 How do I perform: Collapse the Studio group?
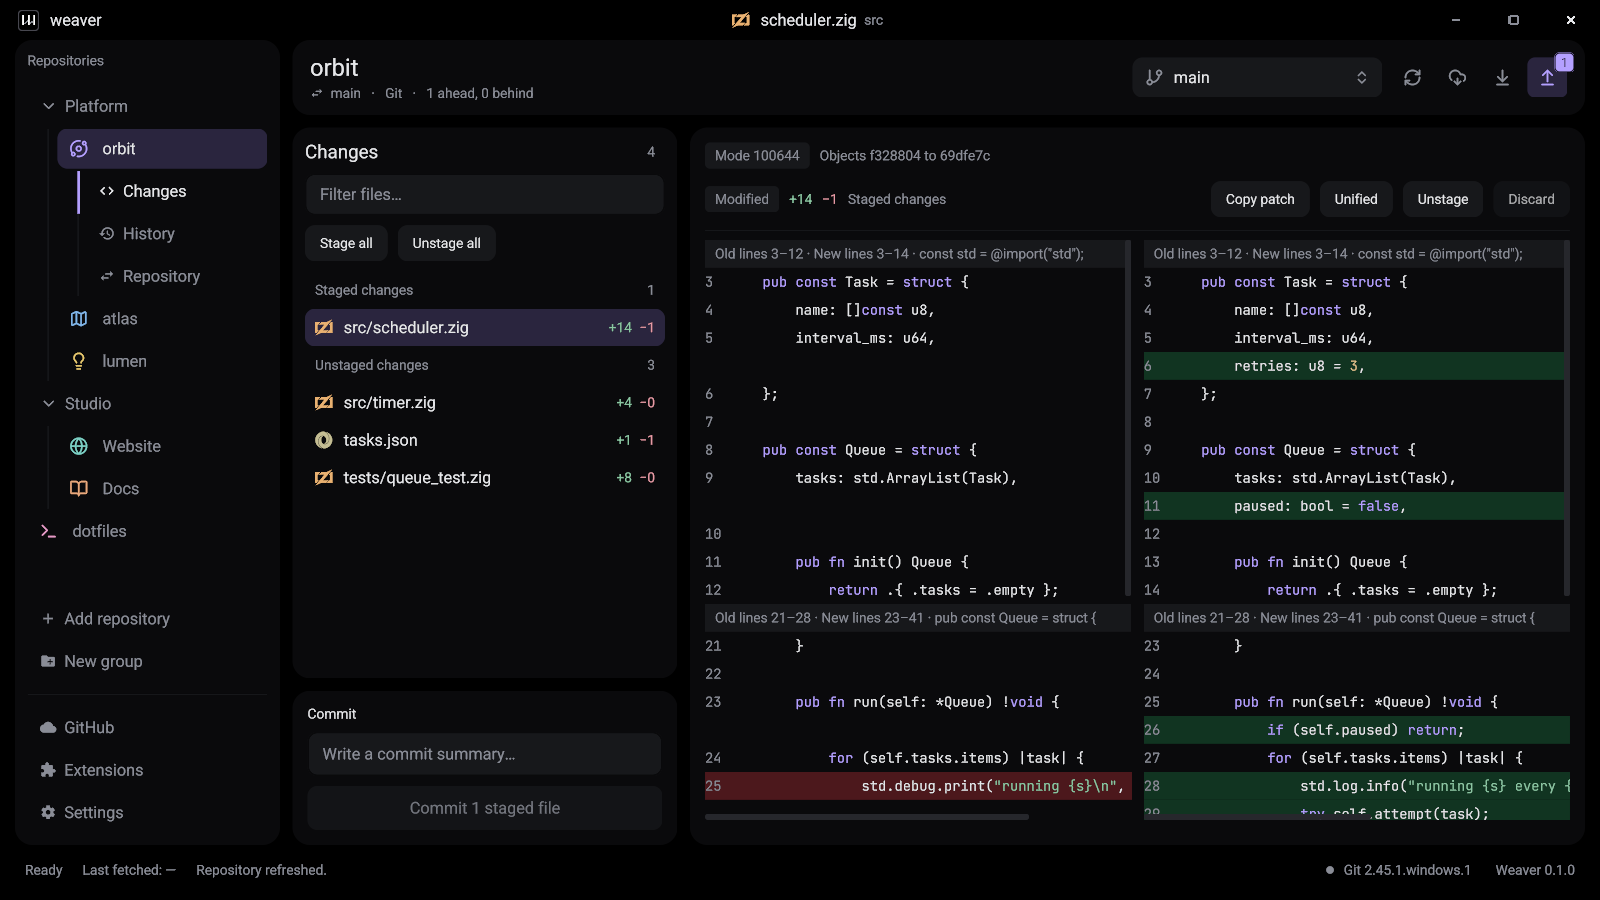[48, 404]
